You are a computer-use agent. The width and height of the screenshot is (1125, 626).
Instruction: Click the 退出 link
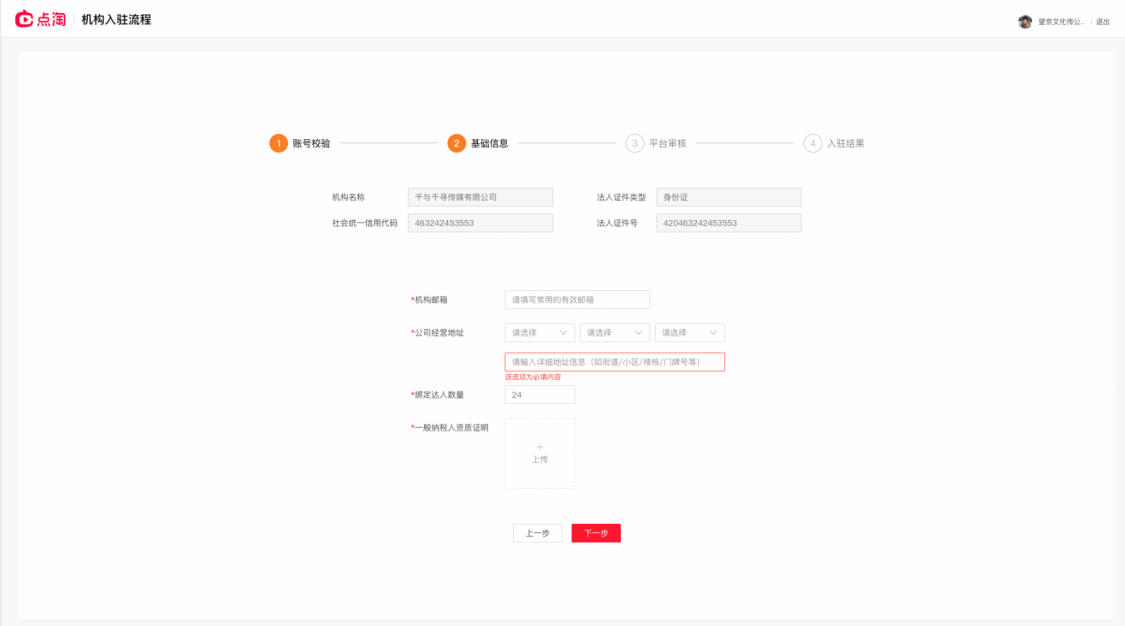(1103, 22)
